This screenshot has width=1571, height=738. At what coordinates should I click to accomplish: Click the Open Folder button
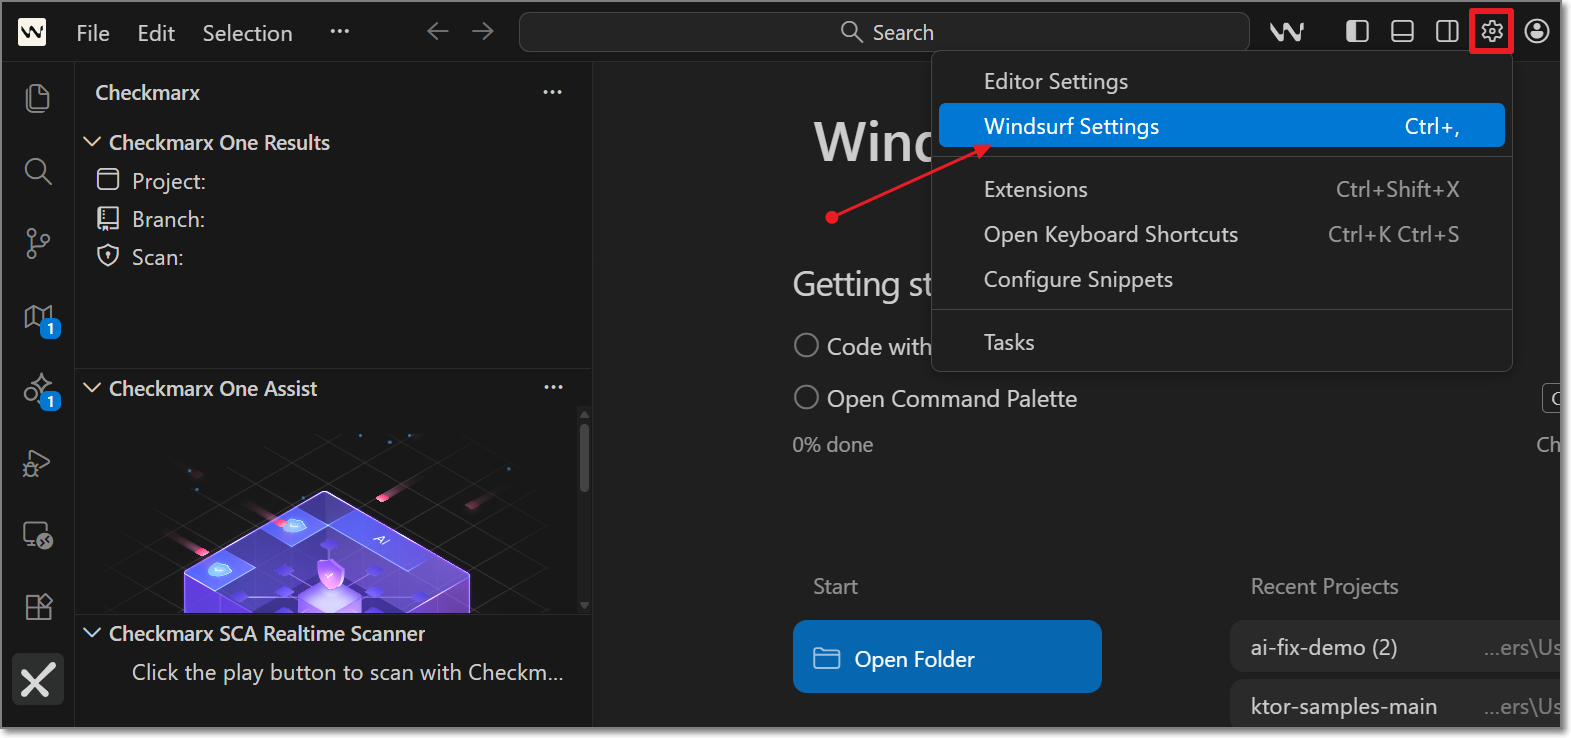click(x=946, y=657)
